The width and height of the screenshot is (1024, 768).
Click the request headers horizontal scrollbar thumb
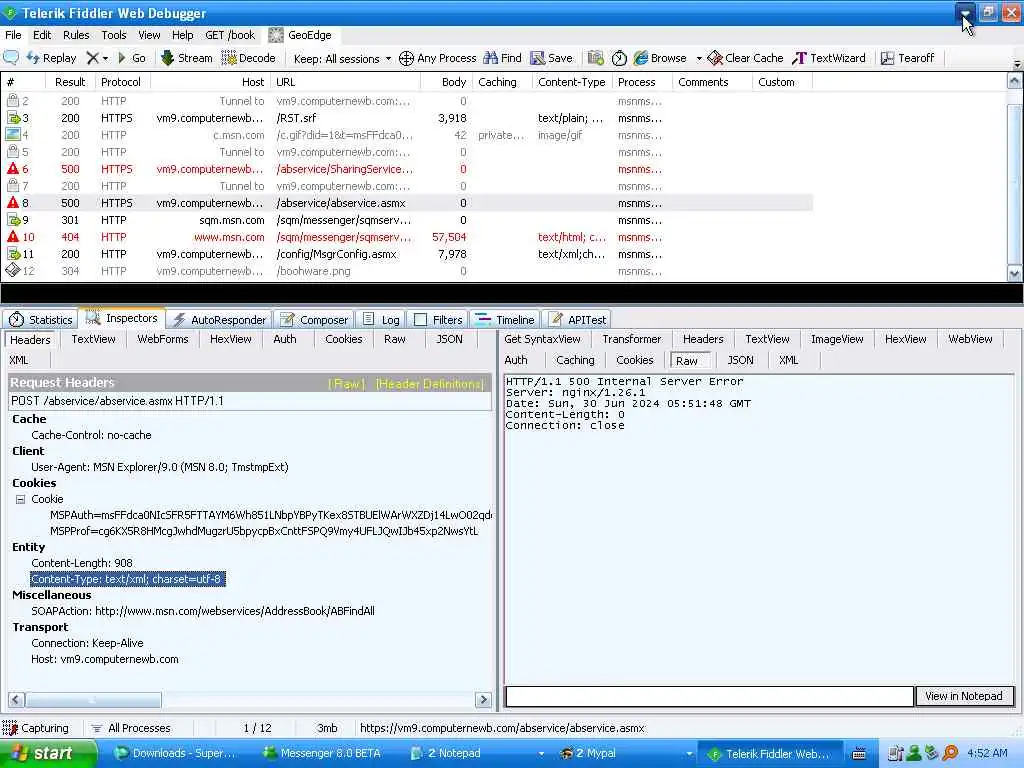click(x=93, y=699)
